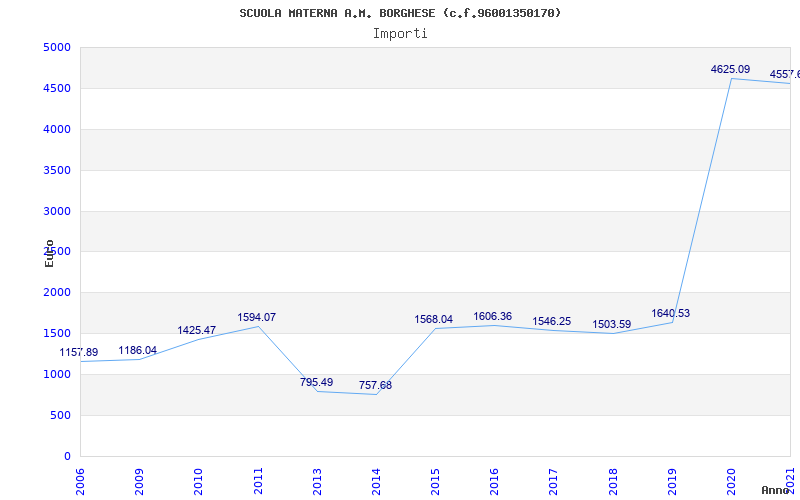The image size is (800, 500).
Task: Select the 2018 x-axis year label
Action: 613,481
